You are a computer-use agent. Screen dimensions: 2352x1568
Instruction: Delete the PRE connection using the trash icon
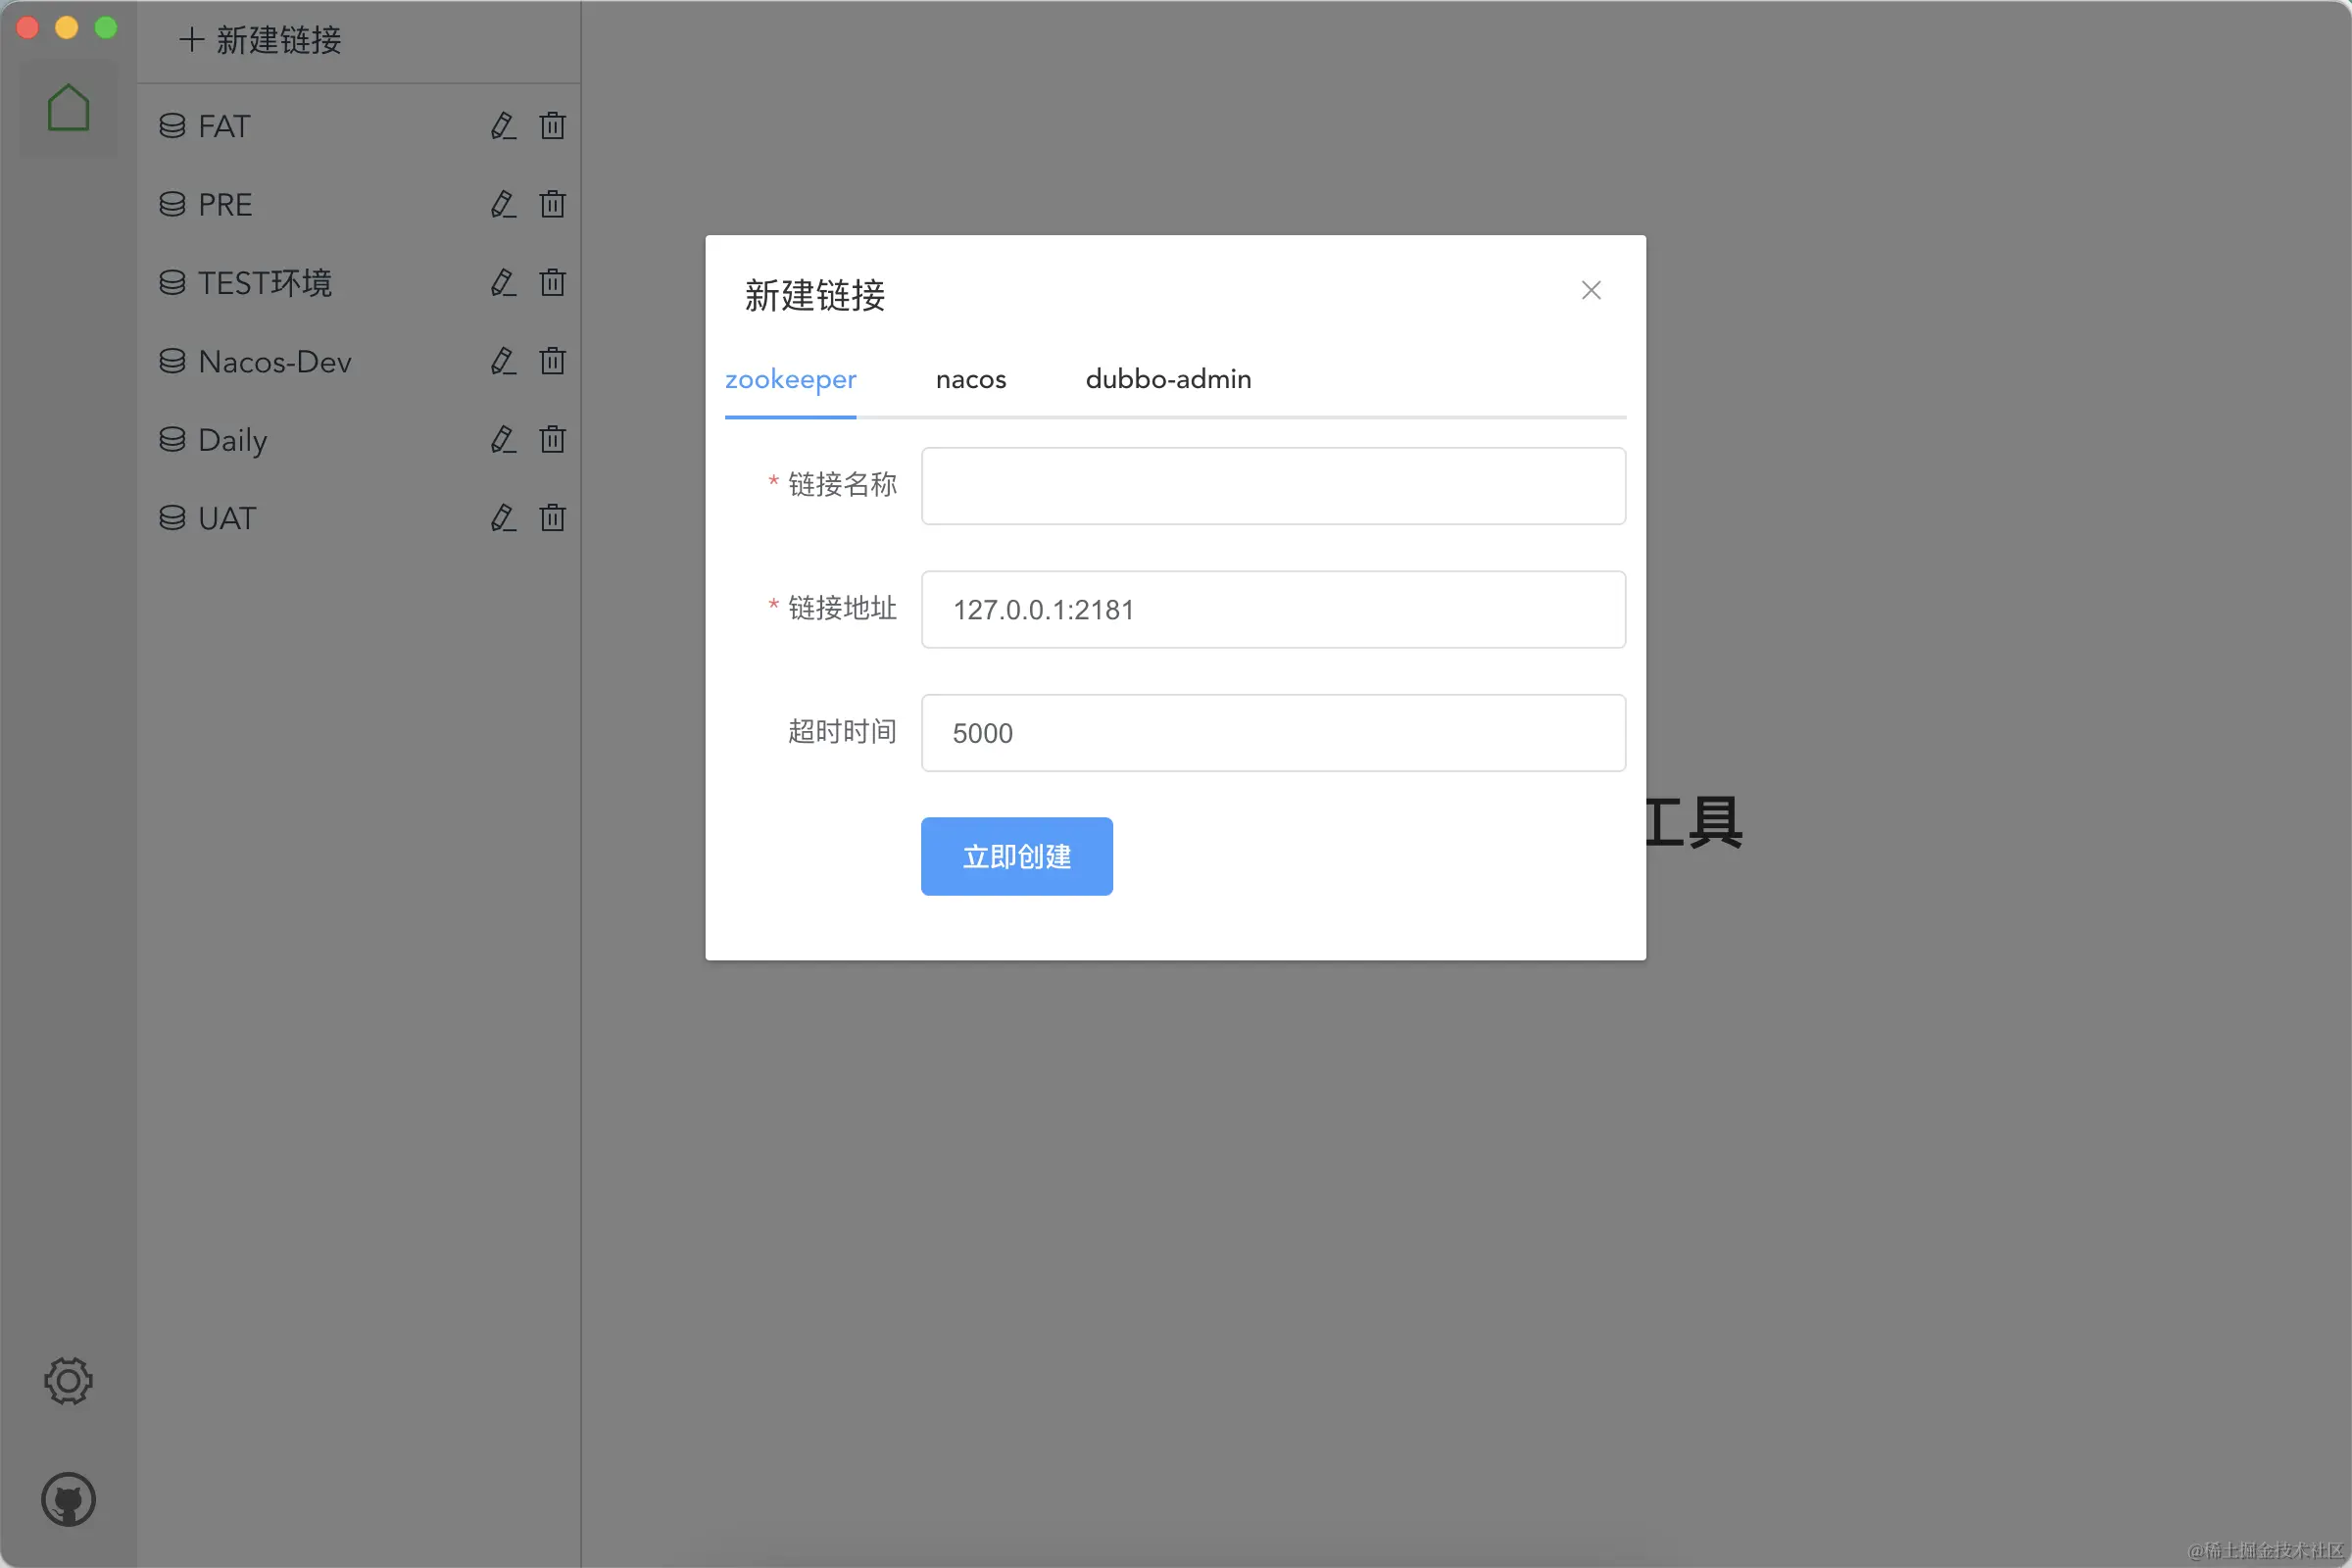[x=552, y=204]
